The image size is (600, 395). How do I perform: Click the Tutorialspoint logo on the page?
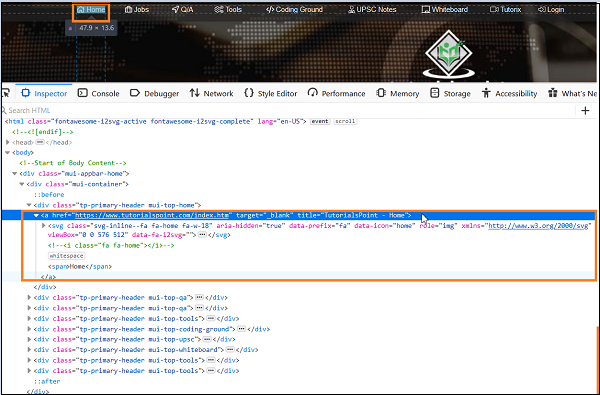click(448, 54)
